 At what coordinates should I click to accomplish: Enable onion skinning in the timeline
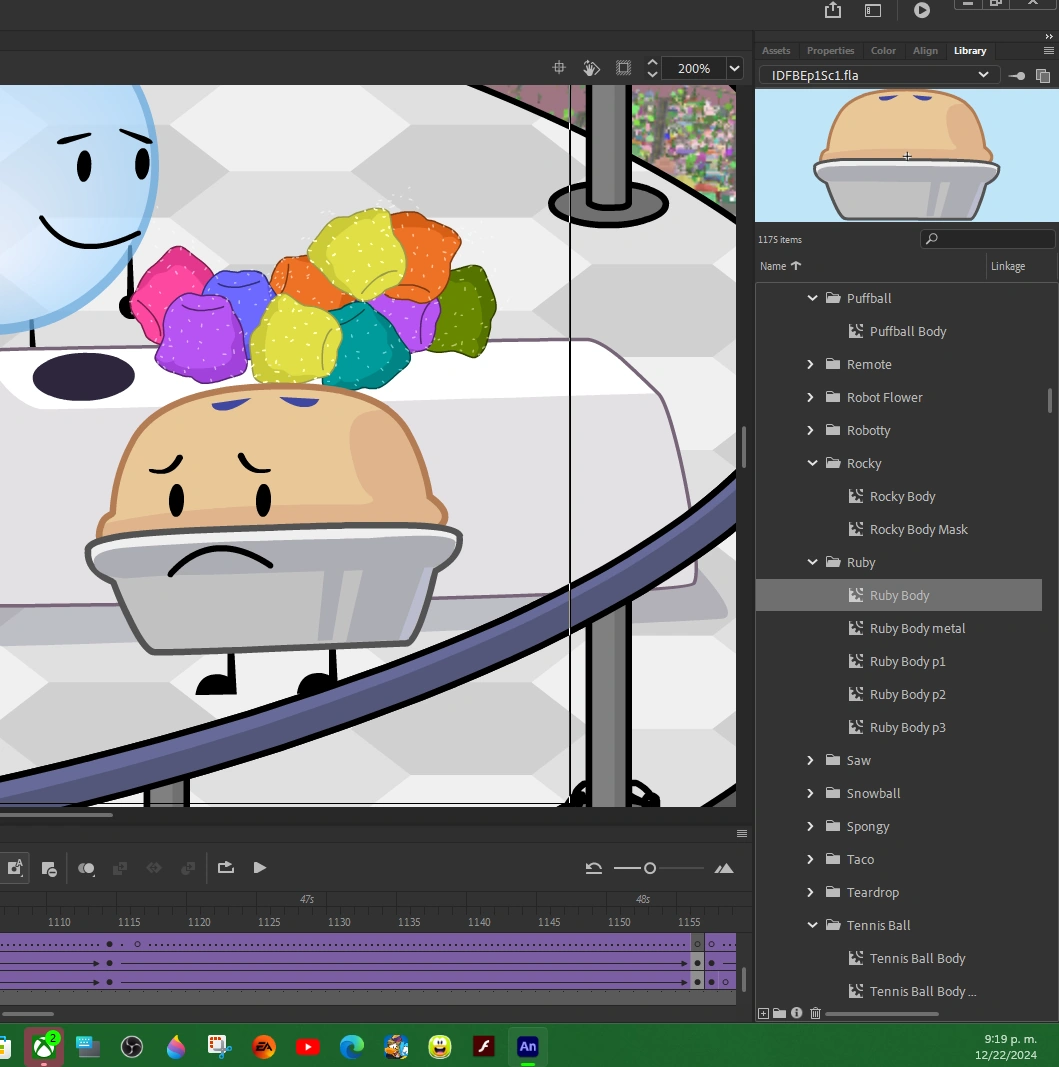tap(85, 868)
